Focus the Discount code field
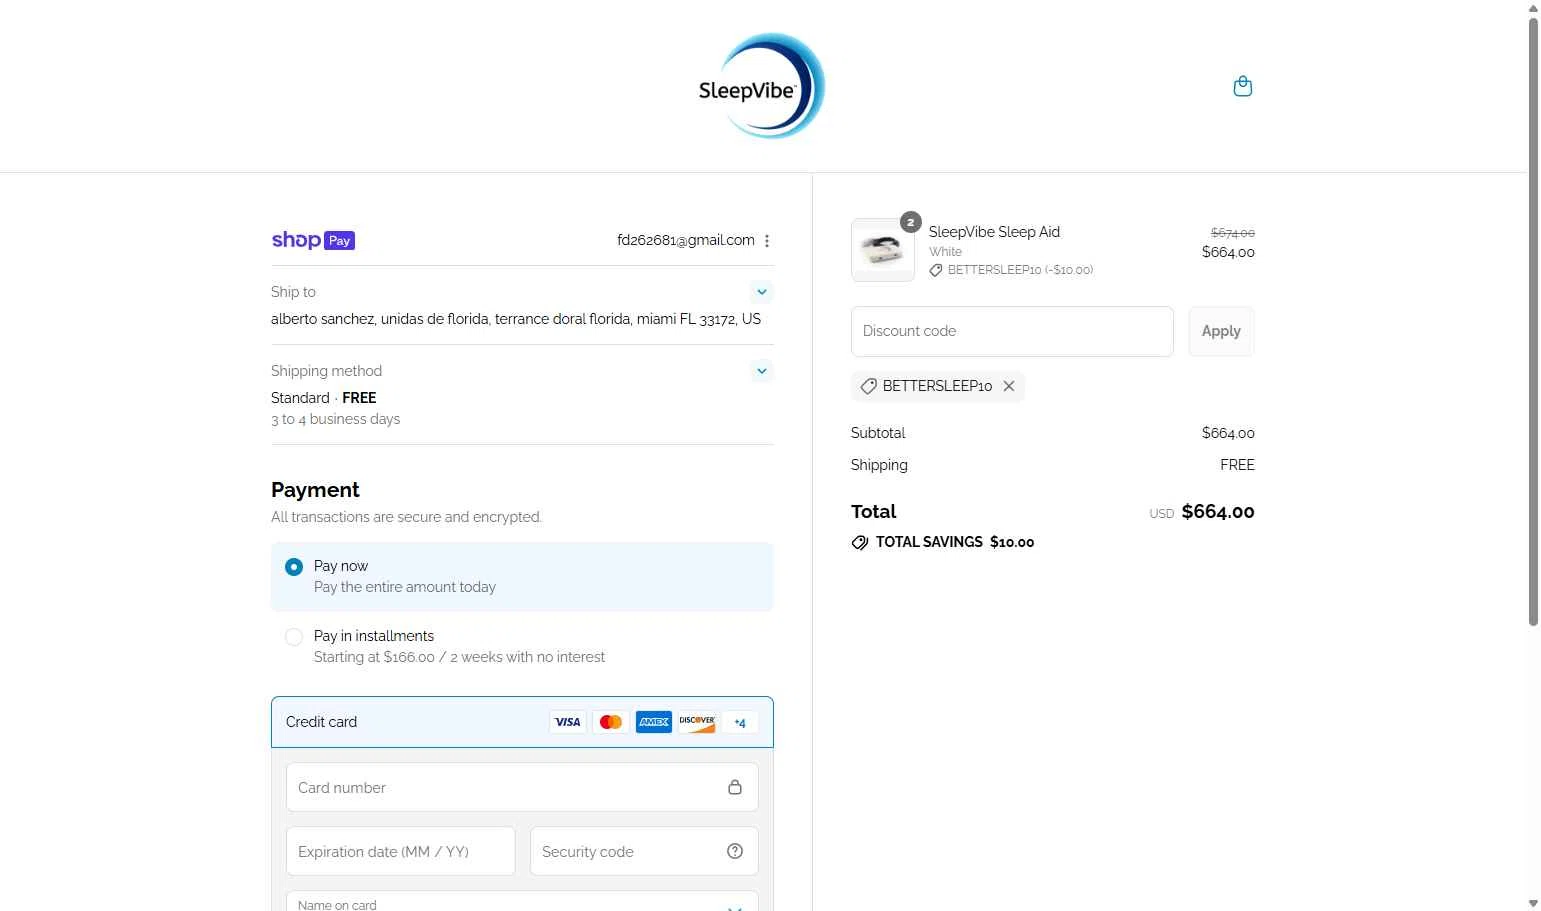The width and height of the screenshot is (1541, 911). tap(1012, 331)
